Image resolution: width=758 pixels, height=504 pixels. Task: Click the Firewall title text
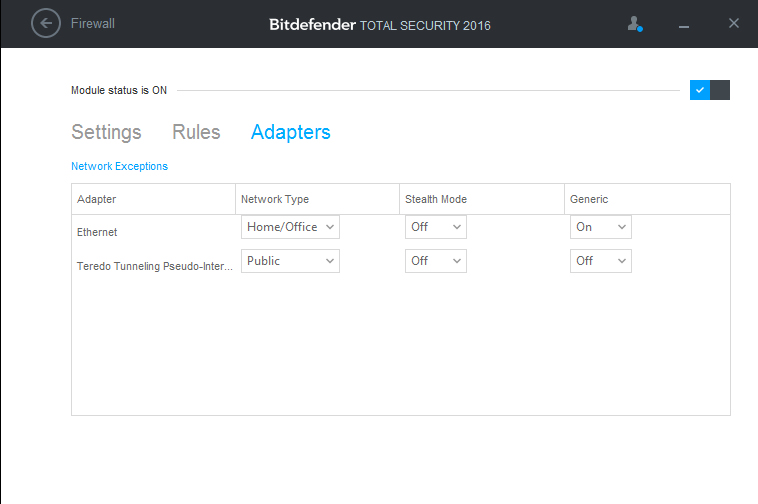click(93, 24)
